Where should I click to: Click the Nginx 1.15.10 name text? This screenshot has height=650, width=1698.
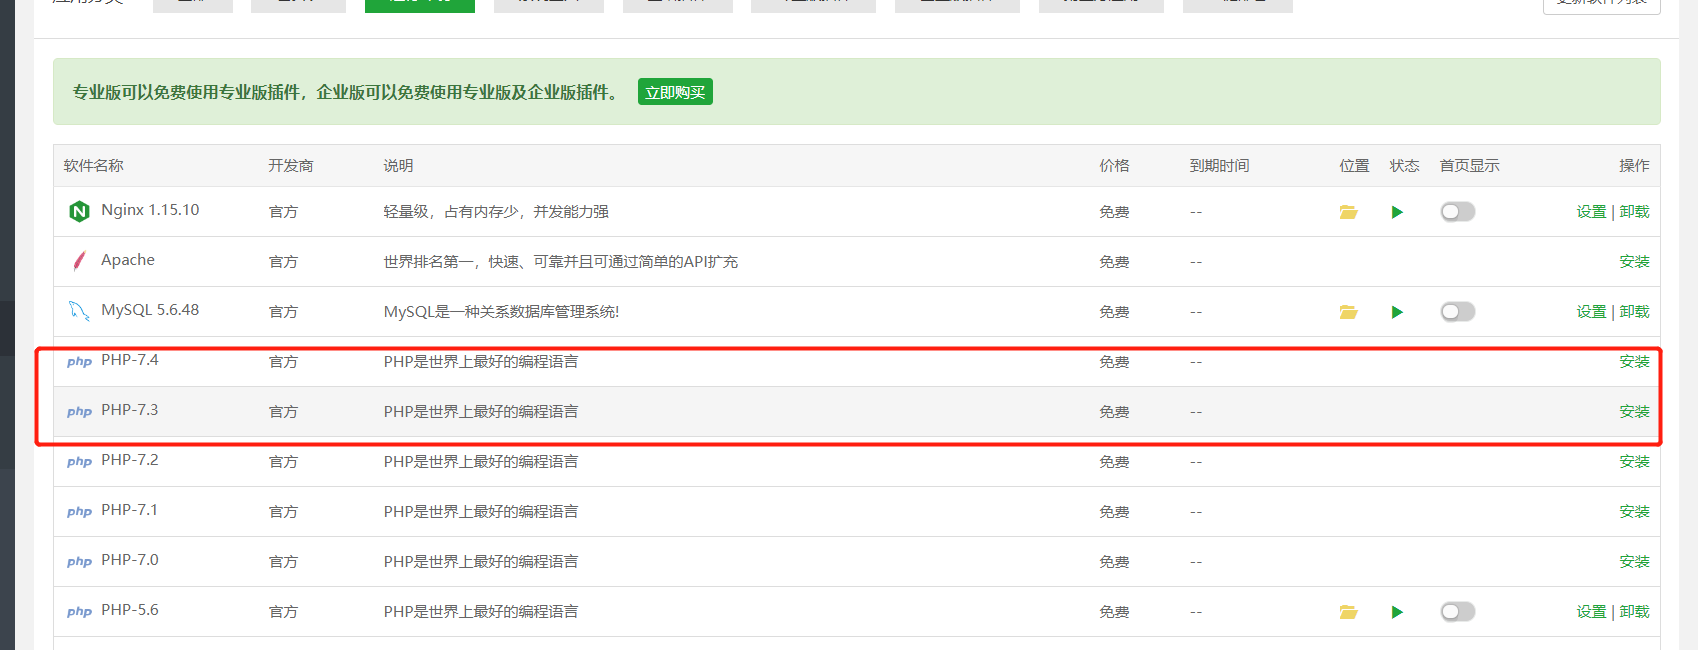click(x=150, y=210)
